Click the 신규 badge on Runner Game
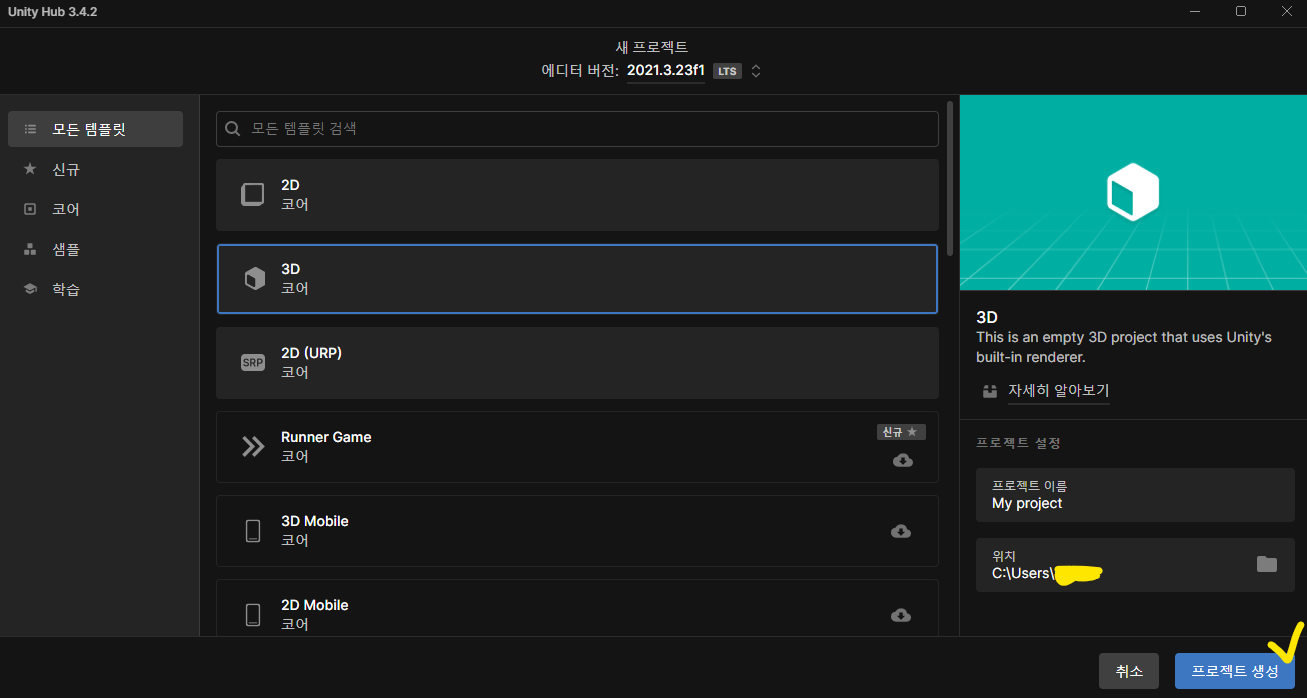The width and height of the screenshot is (1307, 698). pos(901,432)
